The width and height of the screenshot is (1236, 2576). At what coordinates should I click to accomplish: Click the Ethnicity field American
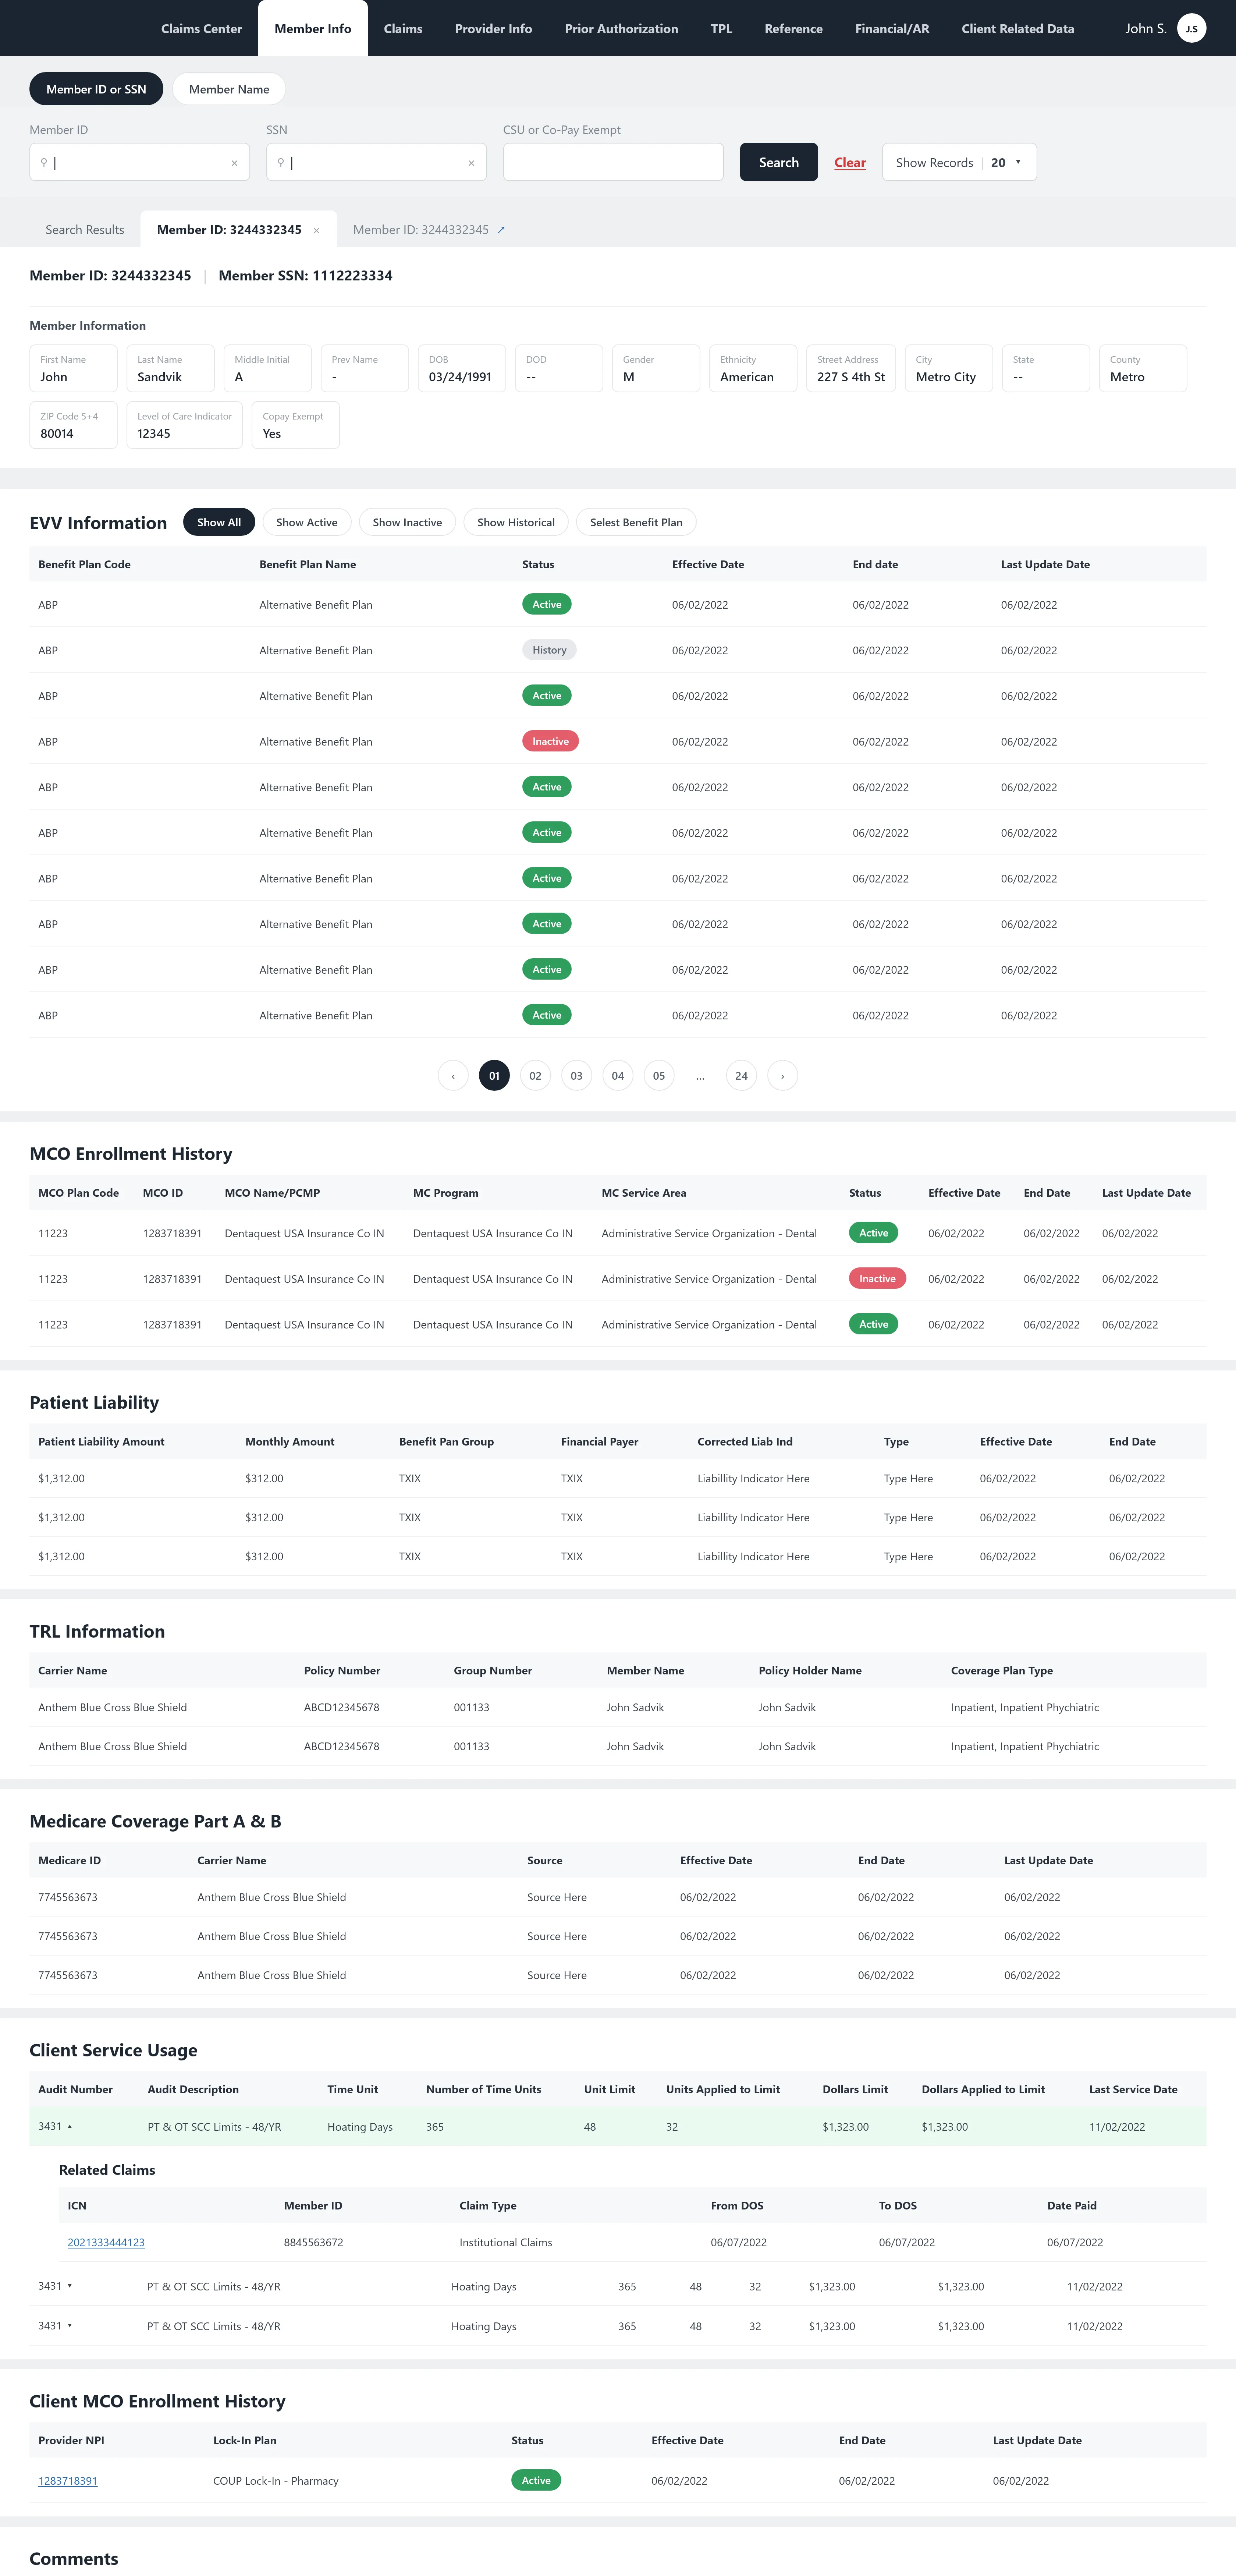tap(753, 368)
